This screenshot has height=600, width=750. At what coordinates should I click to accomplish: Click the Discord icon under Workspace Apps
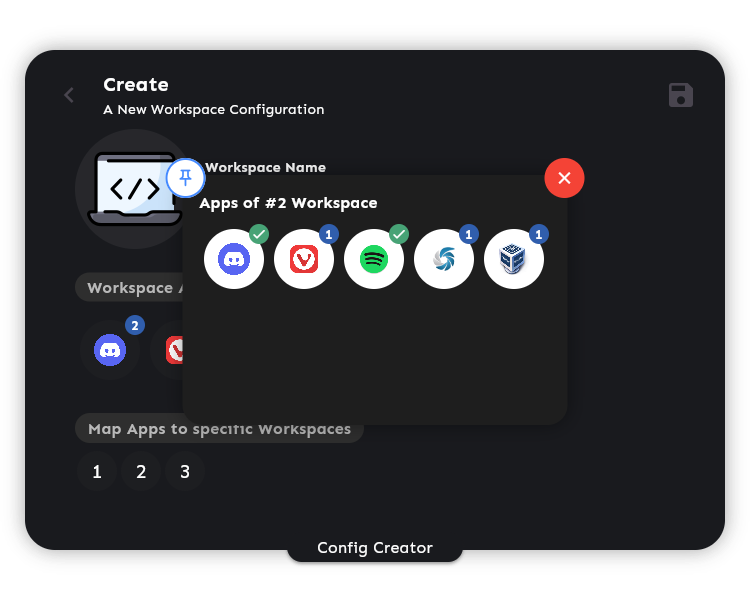(x=110, y=350)
